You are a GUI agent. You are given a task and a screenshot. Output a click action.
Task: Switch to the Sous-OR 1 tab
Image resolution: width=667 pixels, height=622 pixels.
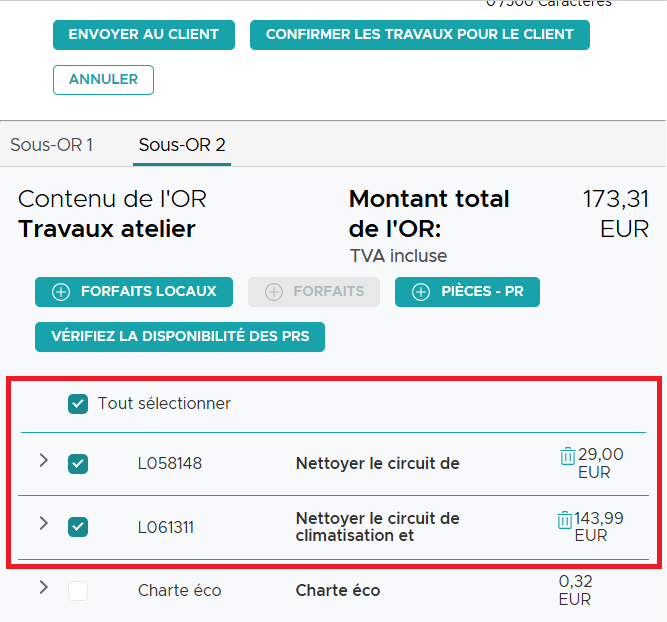click(x=52, y=145)
